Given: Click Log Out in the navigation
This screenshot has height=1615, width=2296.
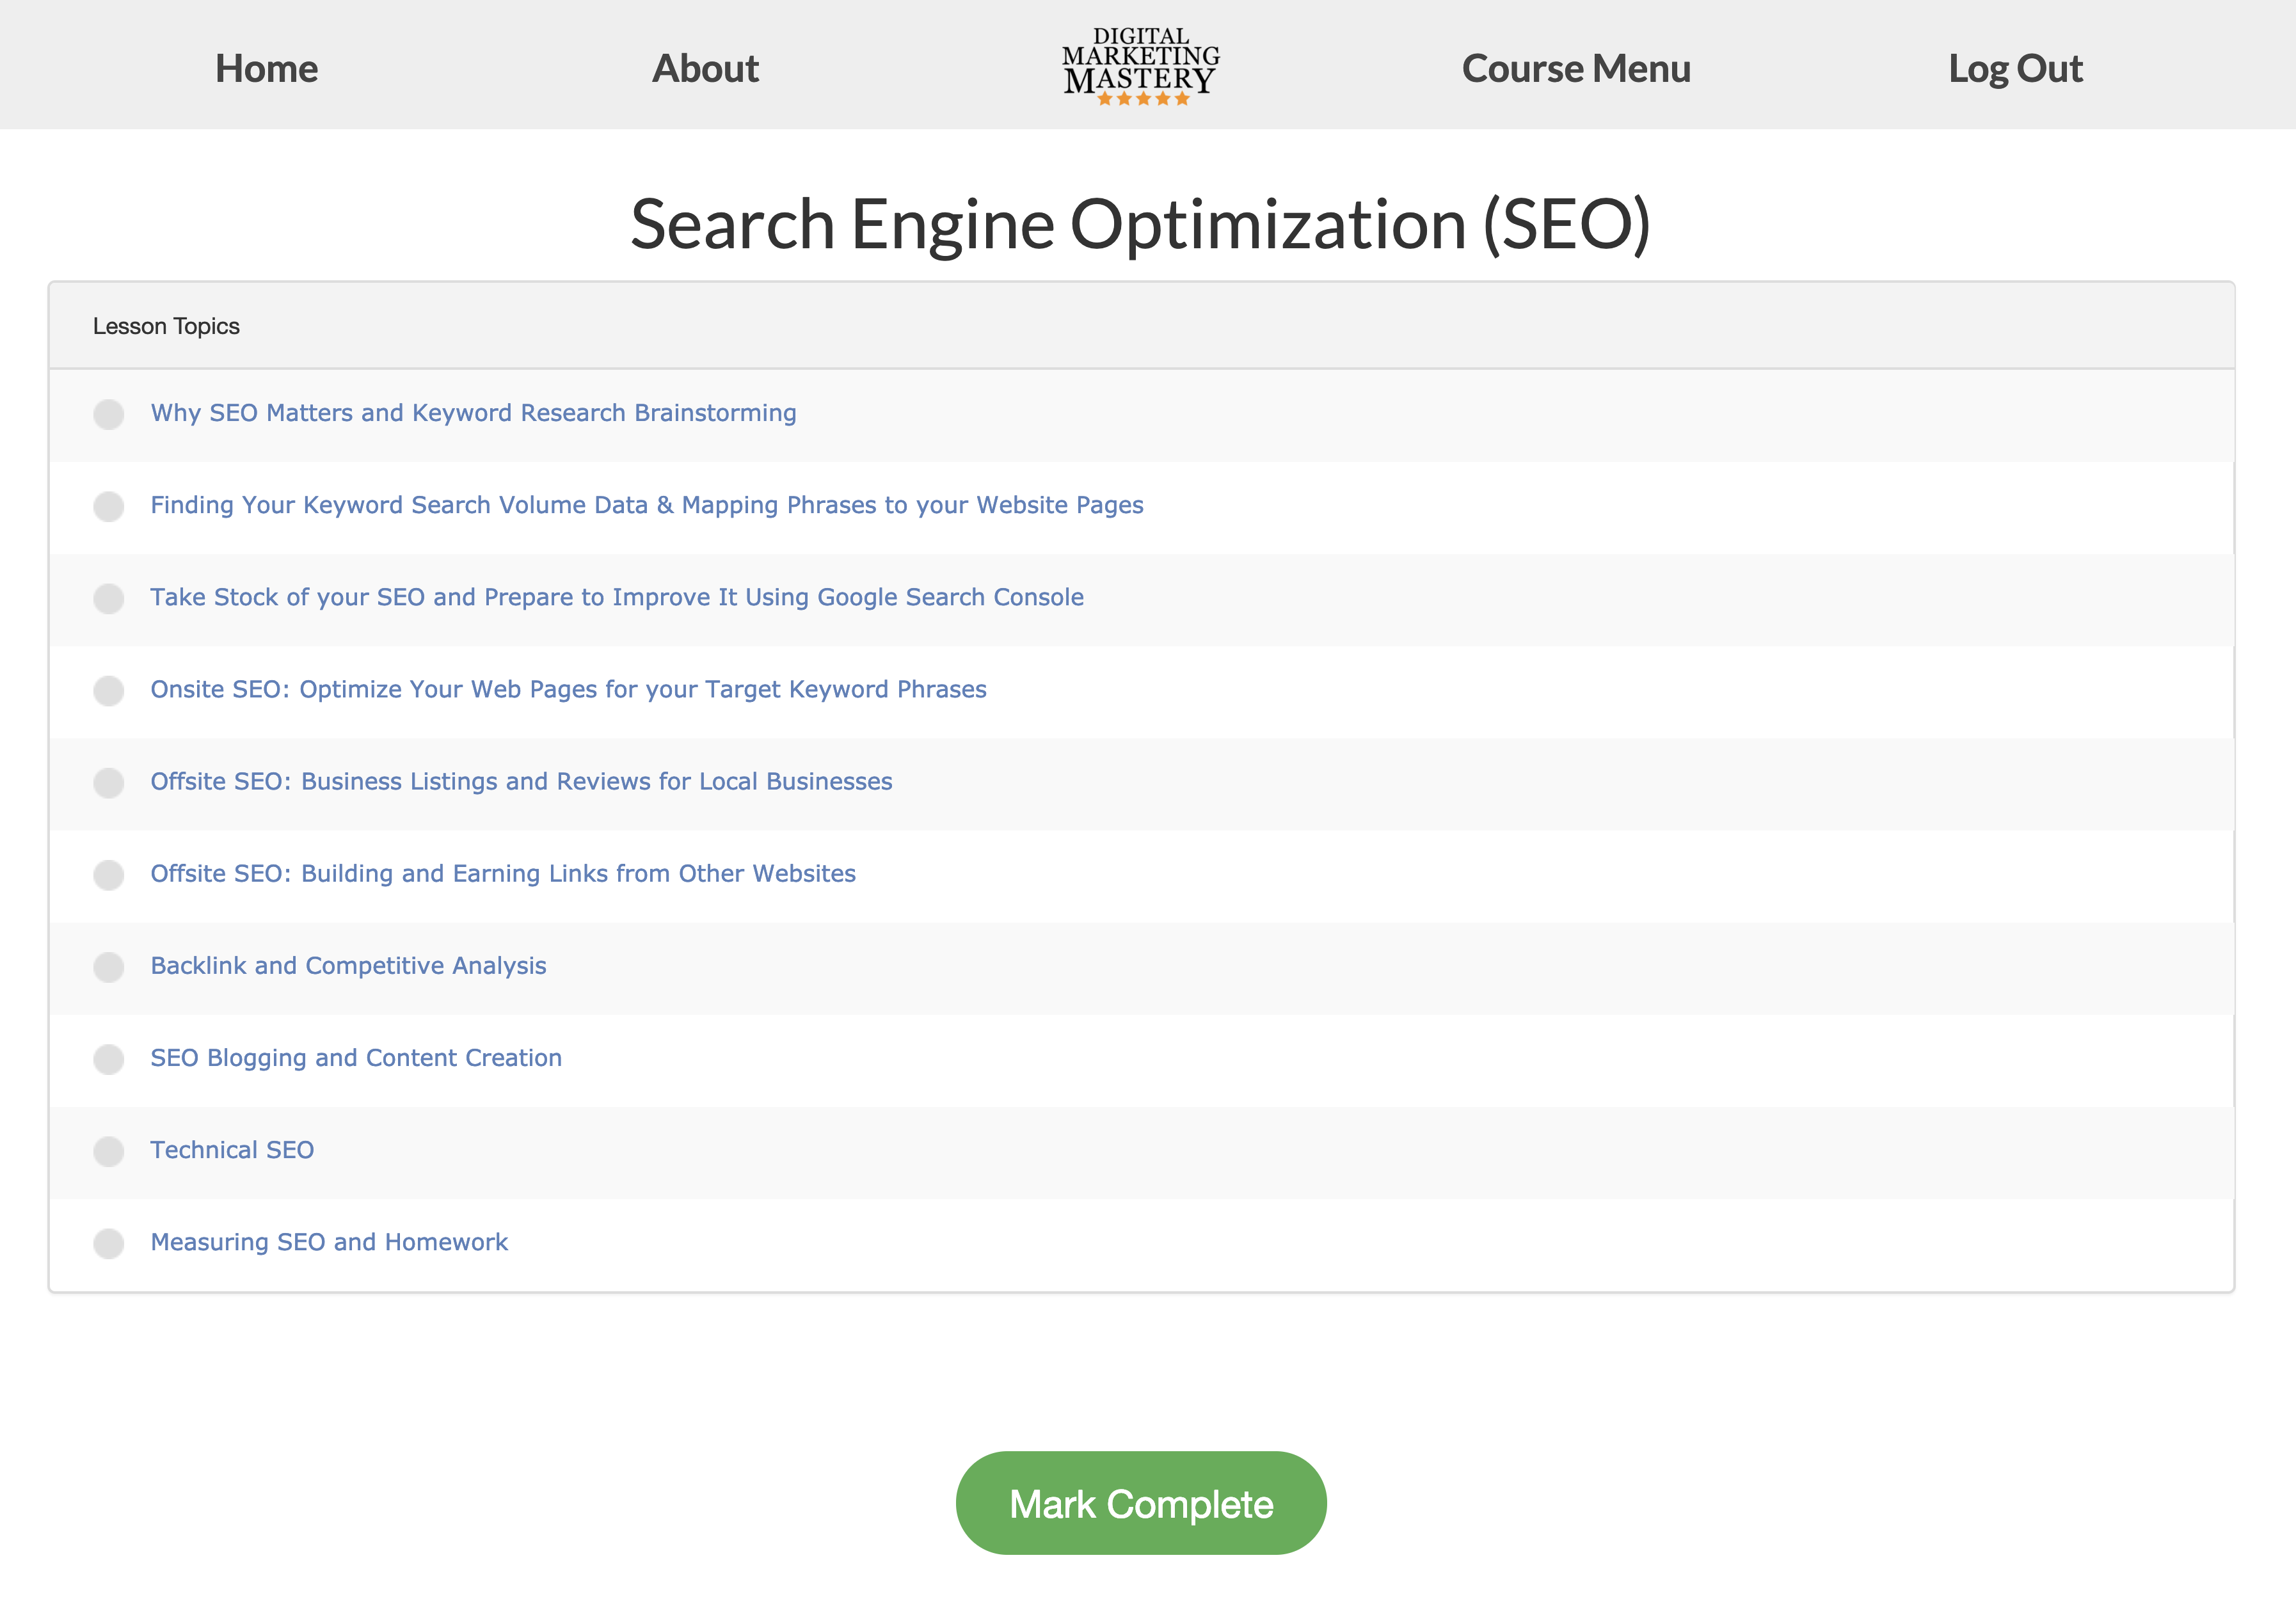Looking at the screenshot, I should (x=2015, y=69).
